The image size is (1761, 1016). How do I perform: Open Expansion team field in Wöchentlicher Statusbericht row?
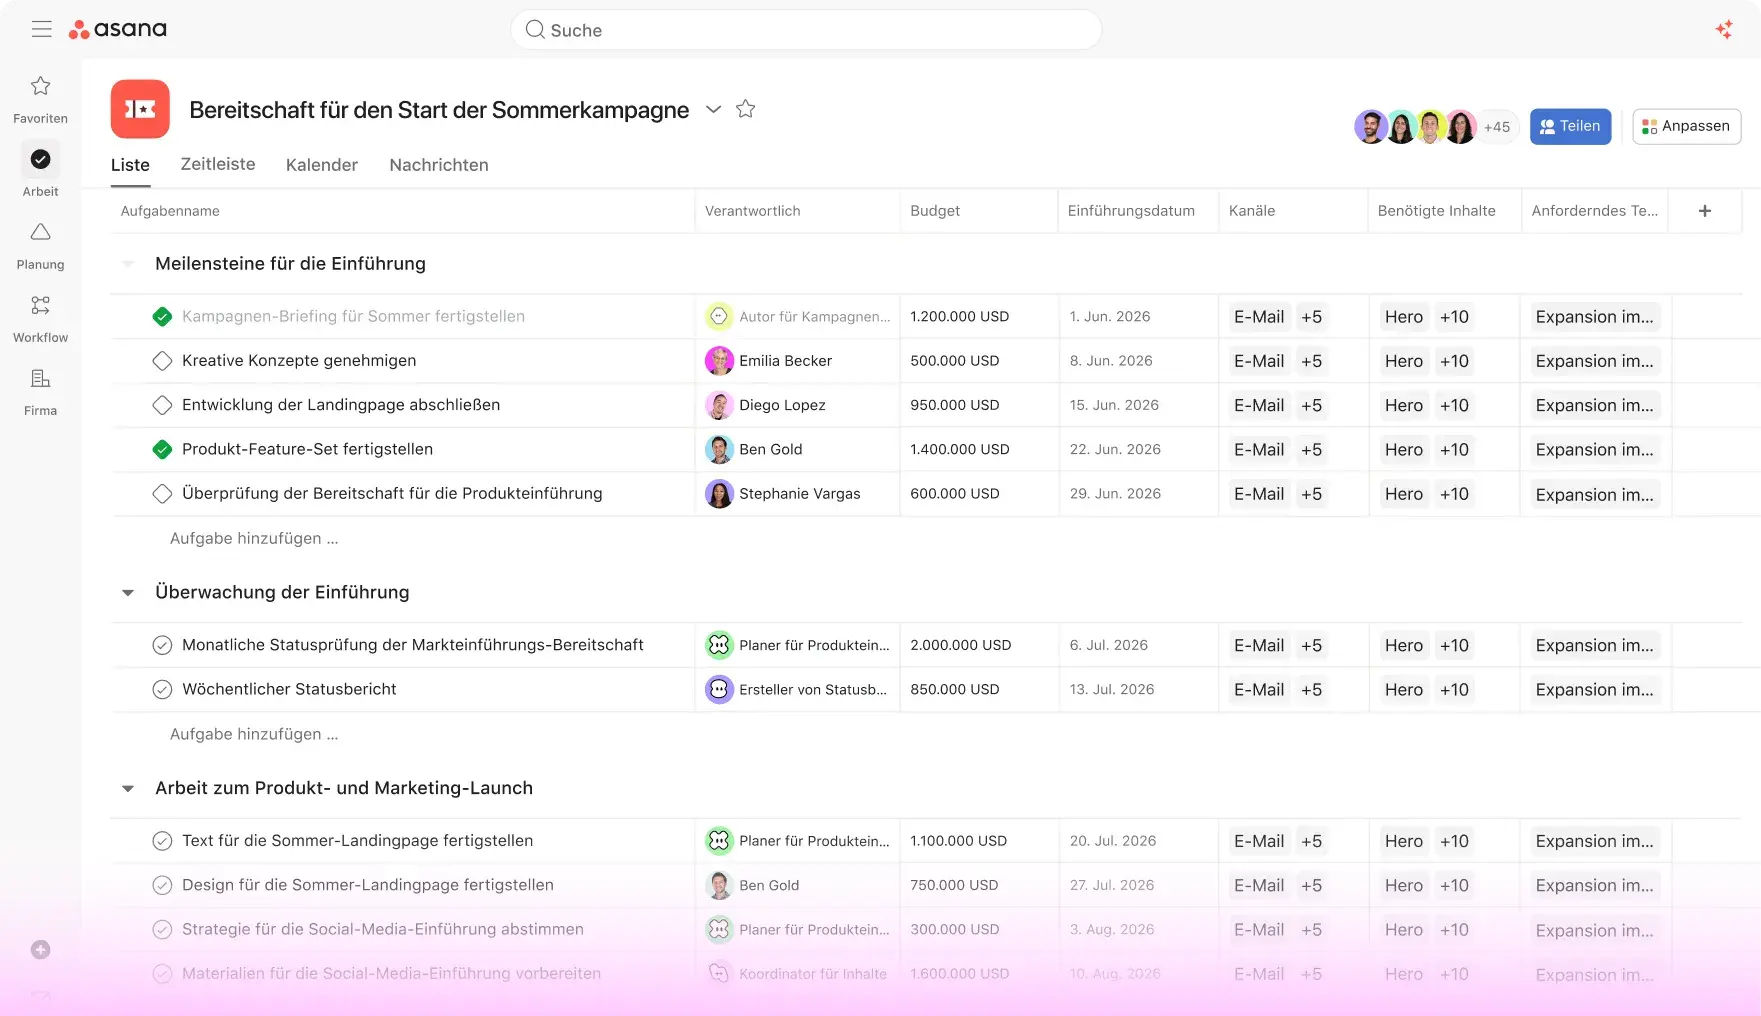1594,690
